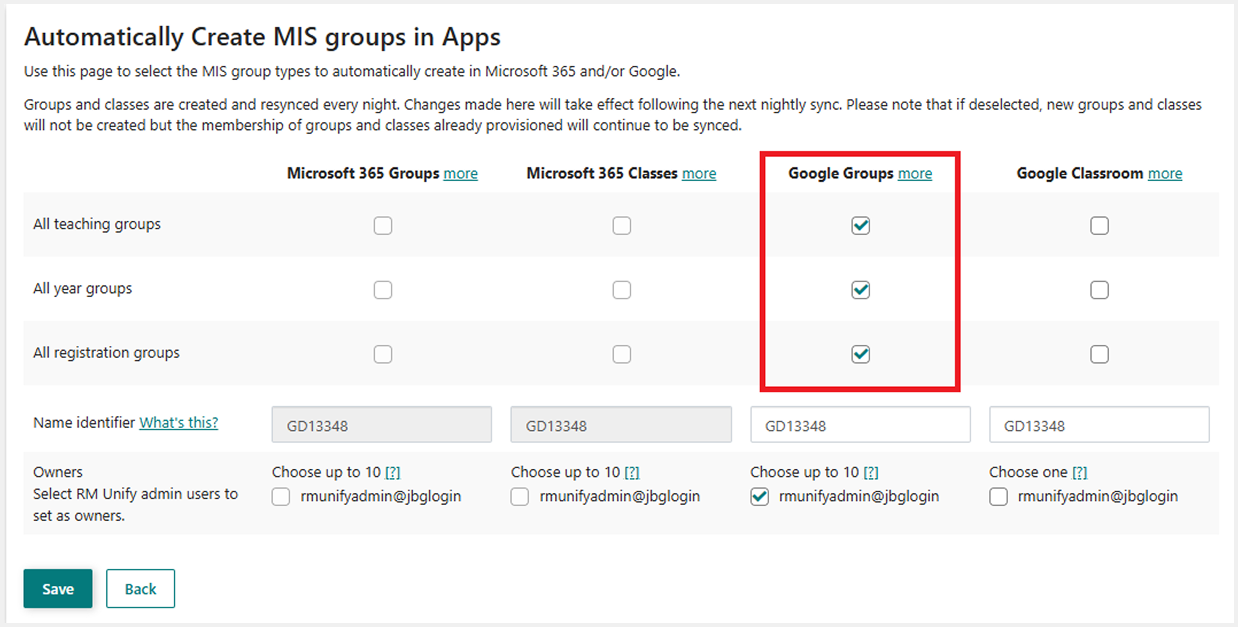Viewport: 1238px width, 628px height.
Task: Open the more link for Google Groups
Action: (915, 173)
